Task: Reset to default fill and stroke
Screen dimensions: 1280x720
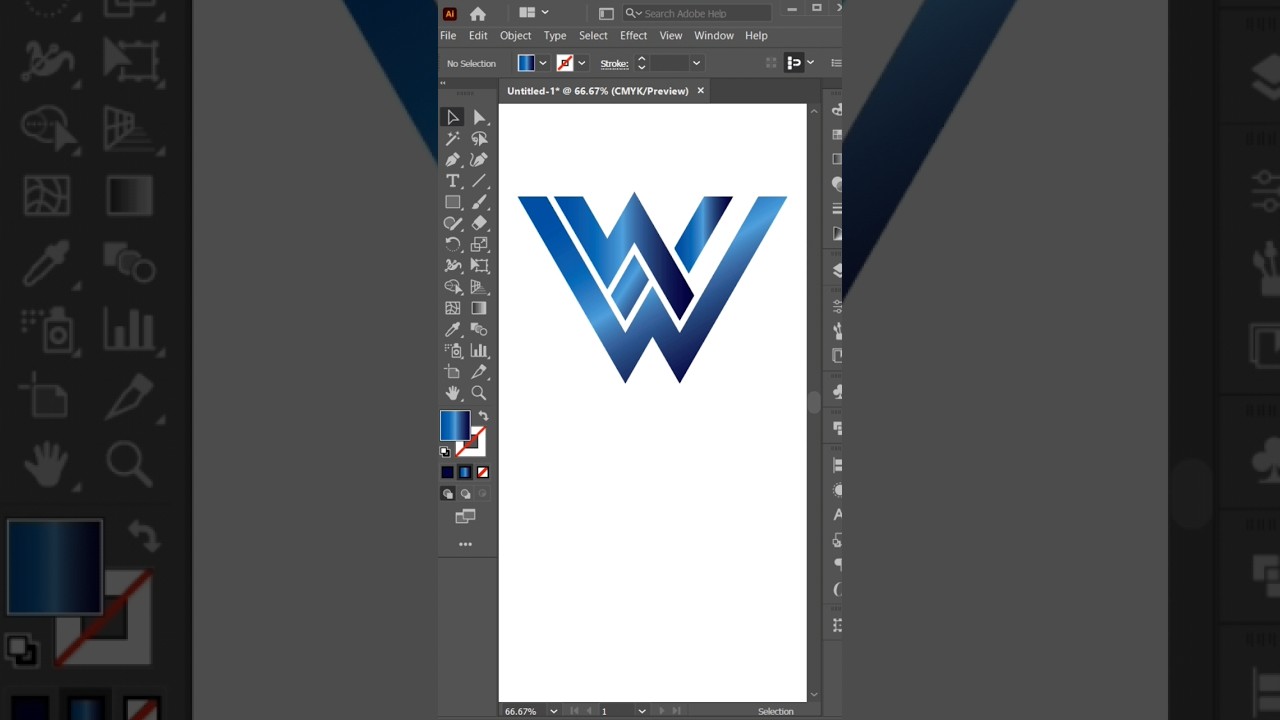Action: click(x=445, y=452)
